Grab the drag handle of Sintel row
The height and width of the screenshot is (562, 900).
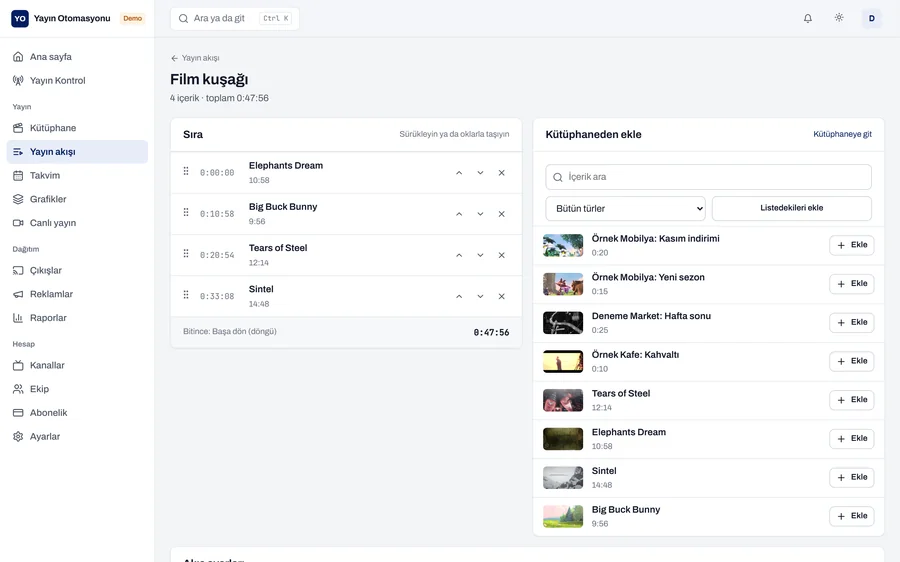coord(186,295)
